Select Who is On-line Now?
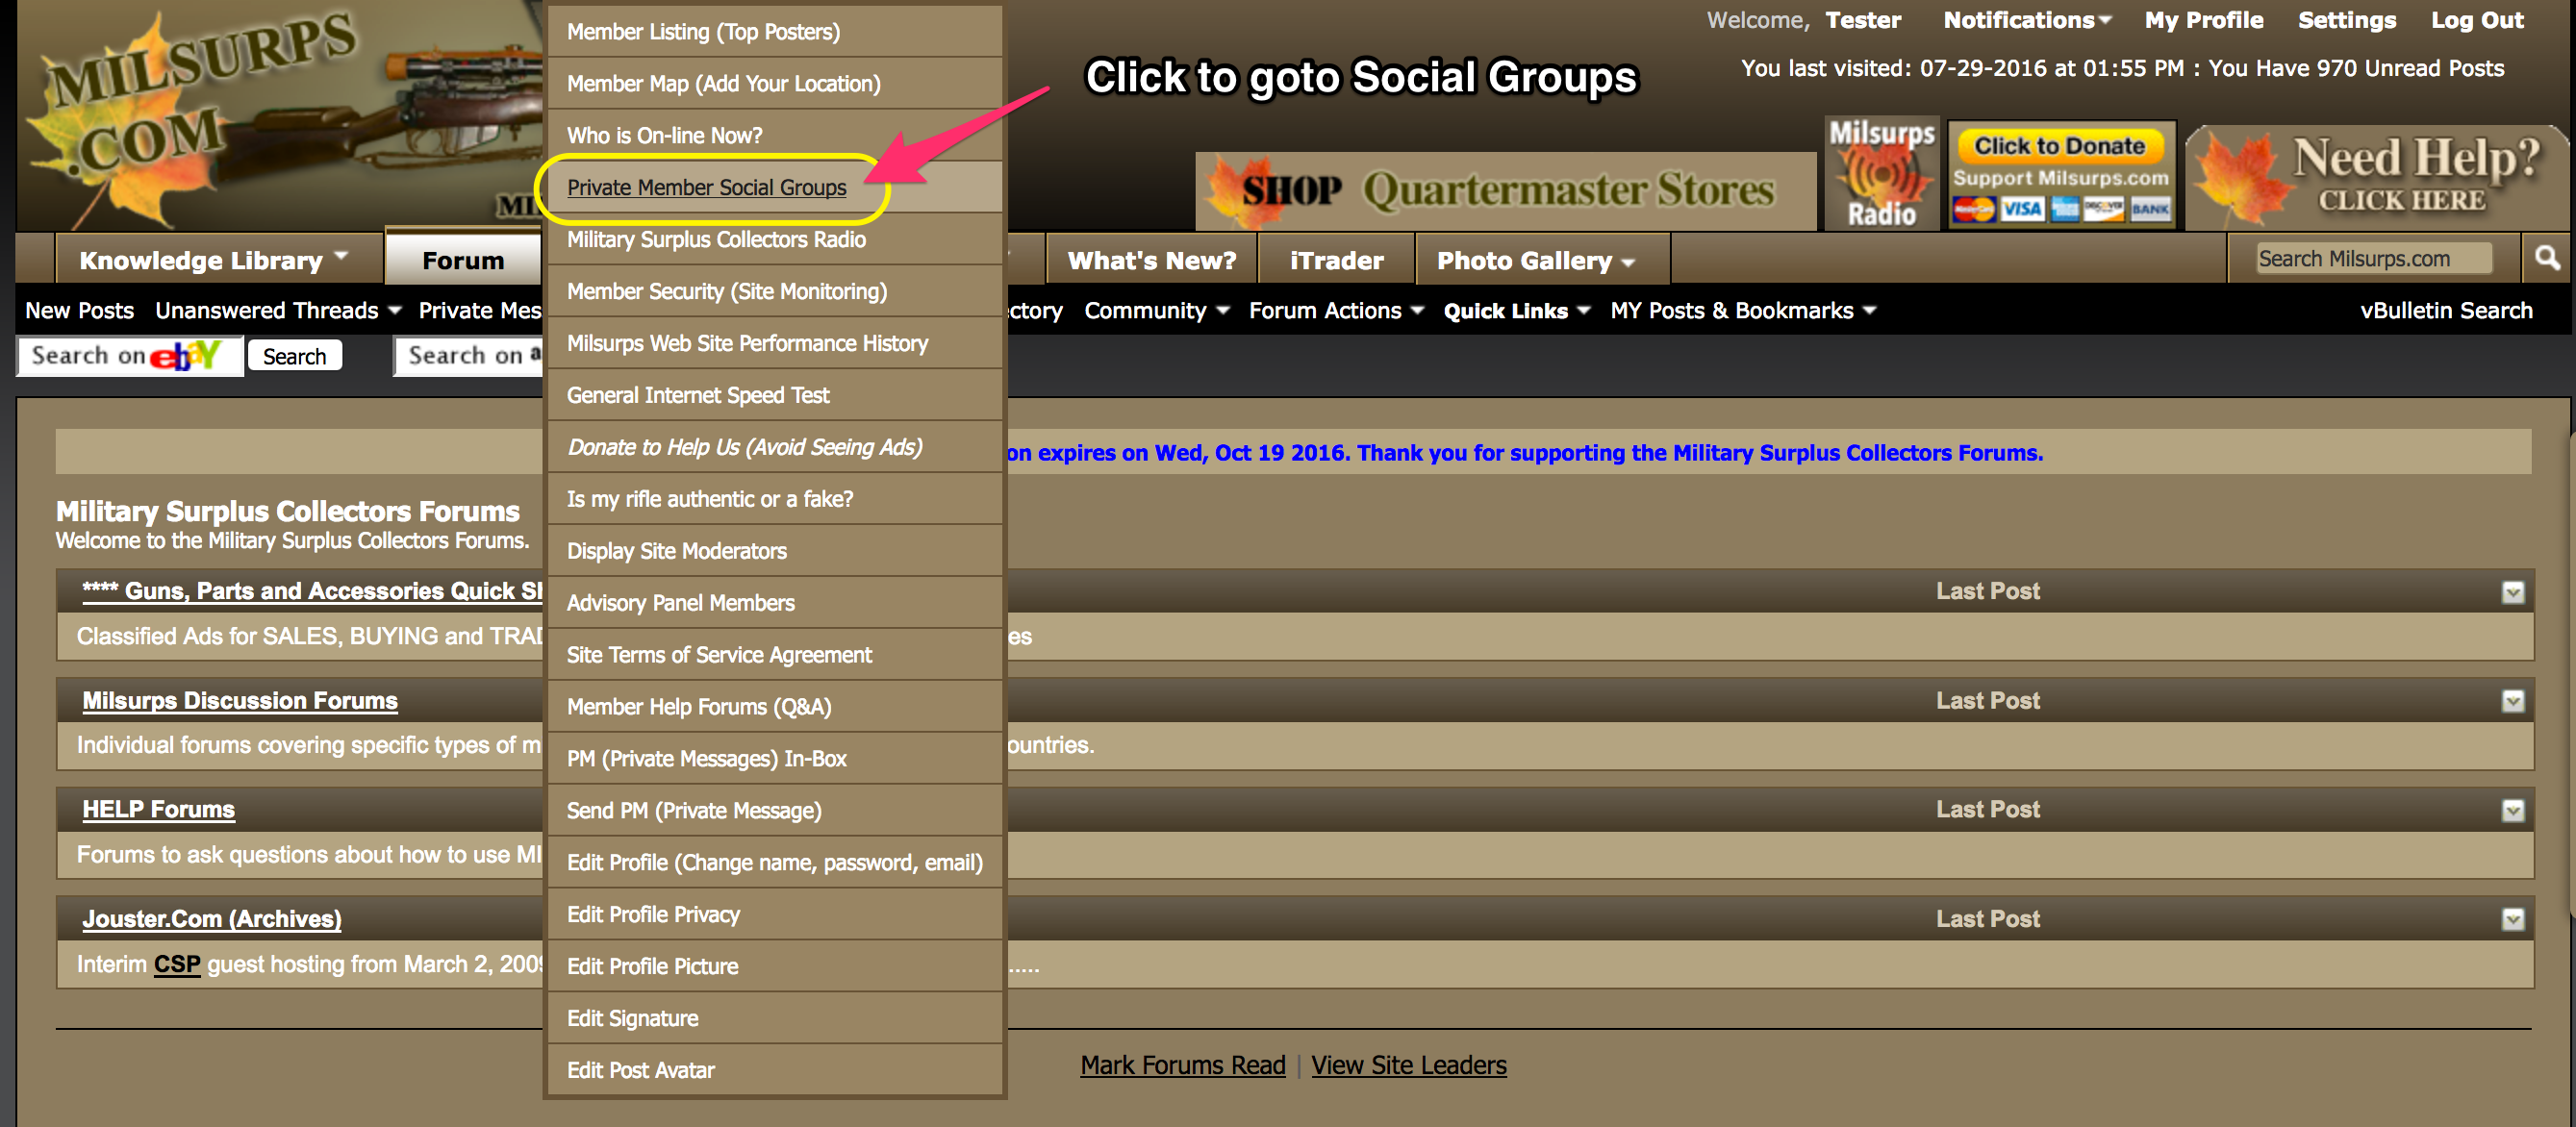Screen dimensions: 2576x1127 tap(774, 135)
